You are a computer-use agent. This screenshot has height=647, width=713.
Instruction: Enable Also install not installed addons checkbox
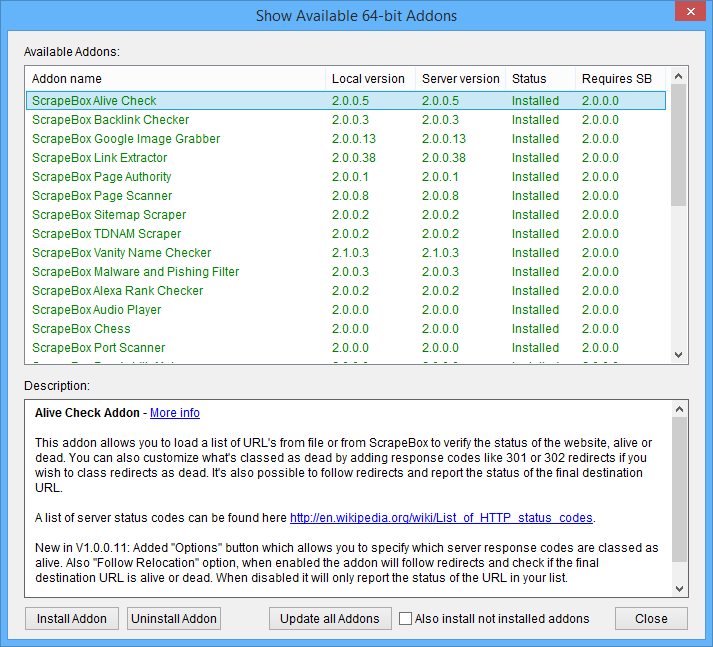[x=406, y=618]
